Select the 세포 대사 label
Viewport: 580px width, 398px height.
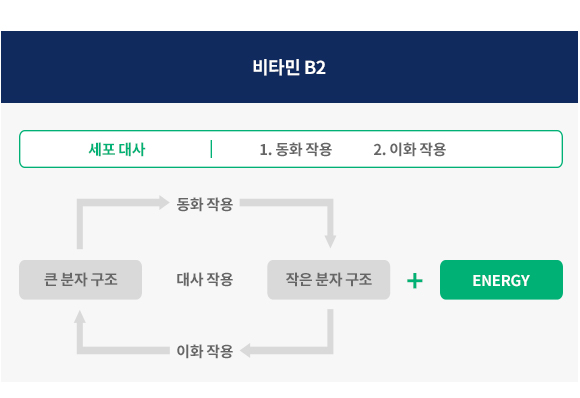(x=117, y=149)
